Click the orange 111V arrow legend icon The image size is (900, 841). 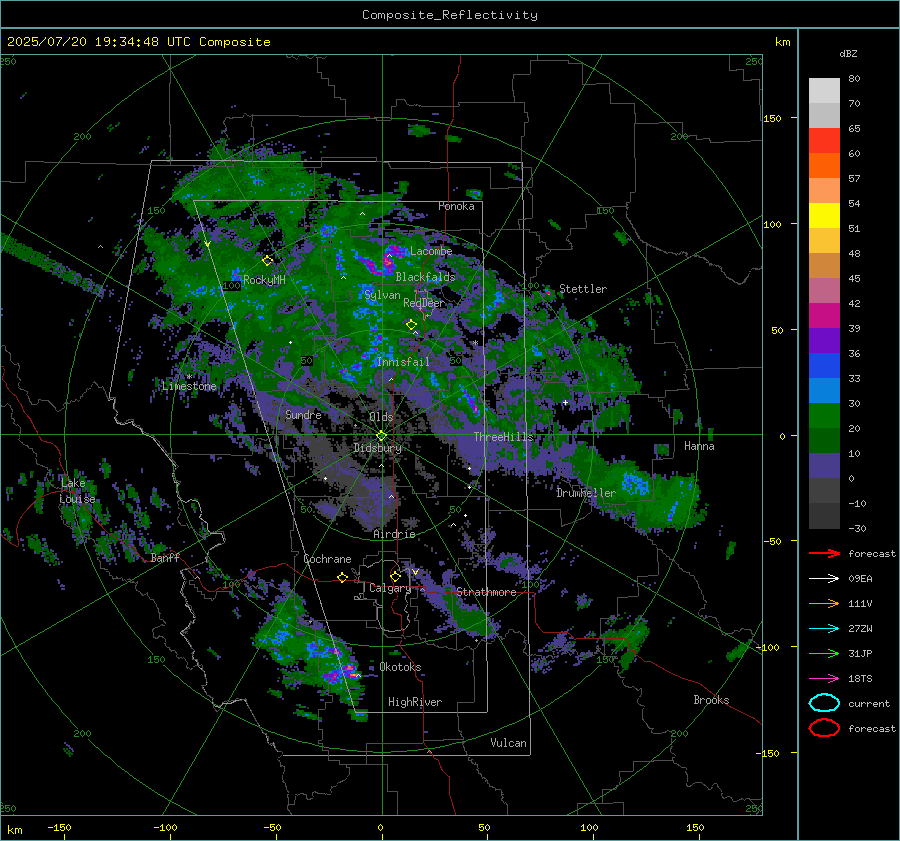pyautogui.click(x=824, y=603)
